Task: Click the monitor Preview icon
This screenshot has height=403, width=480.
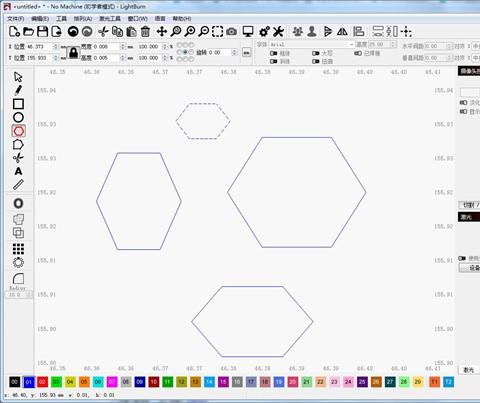Action: tap(248, 32)
